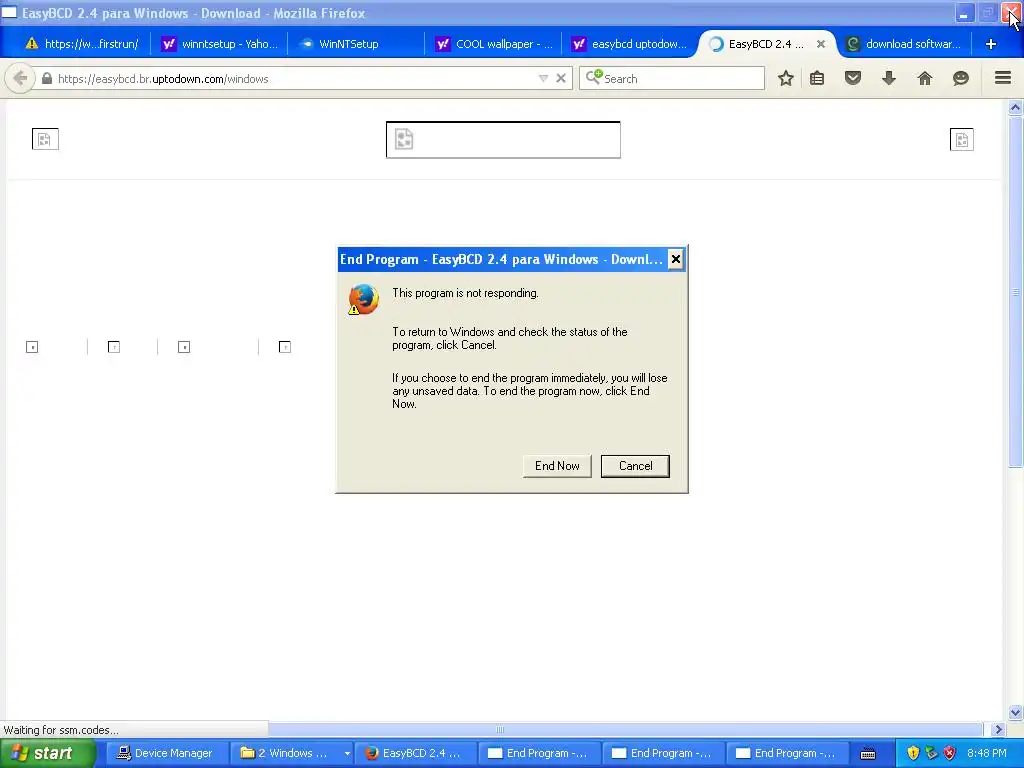Click the keyboard icon in the taskbar
This screenshot has width=1024, height=768.
pyautogui.click(x=868, y=754)
